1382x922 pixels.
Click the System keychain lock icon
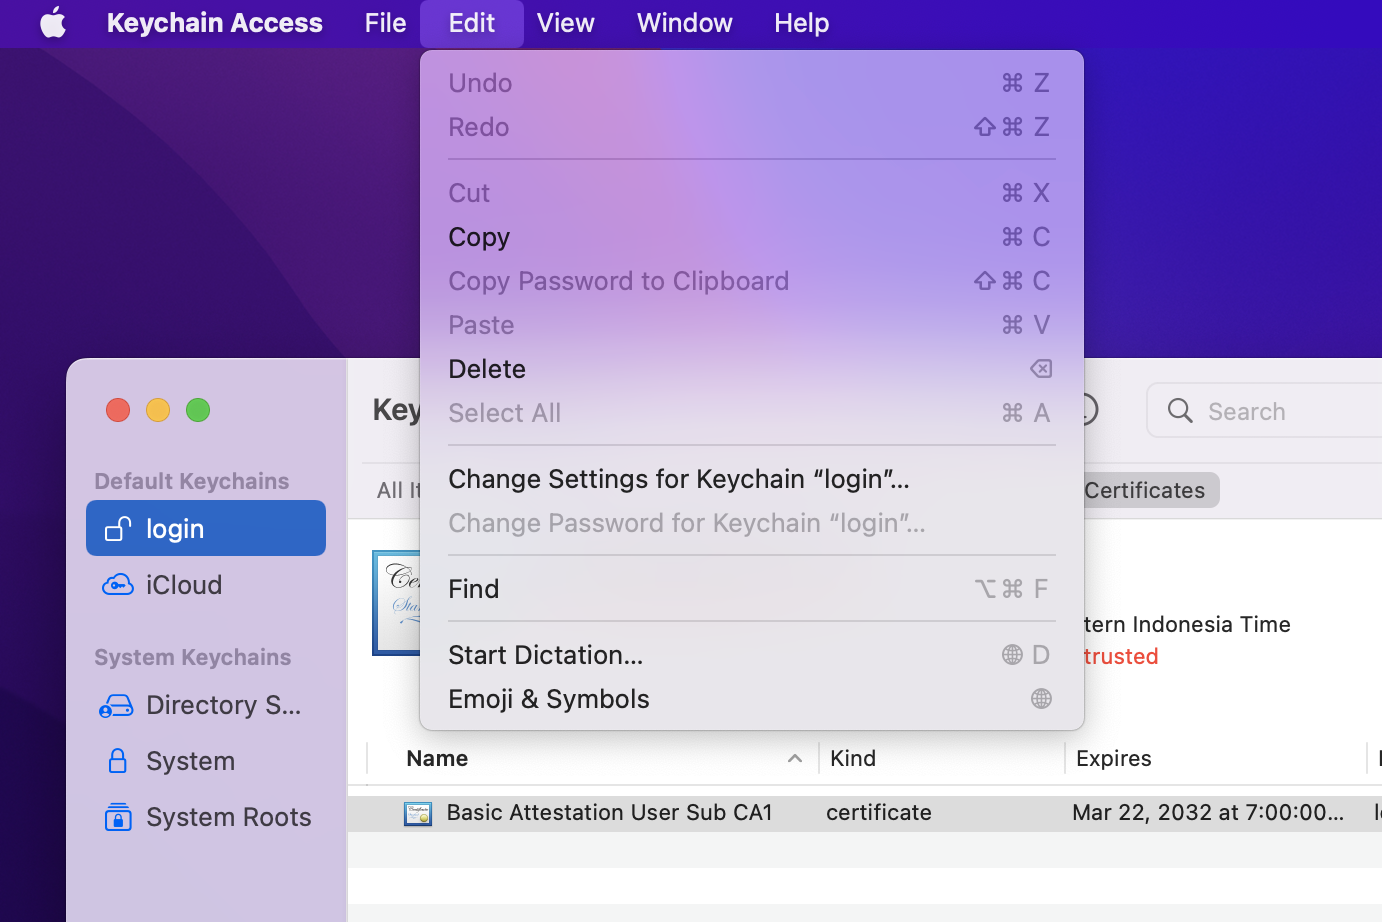tap(117, 761)
